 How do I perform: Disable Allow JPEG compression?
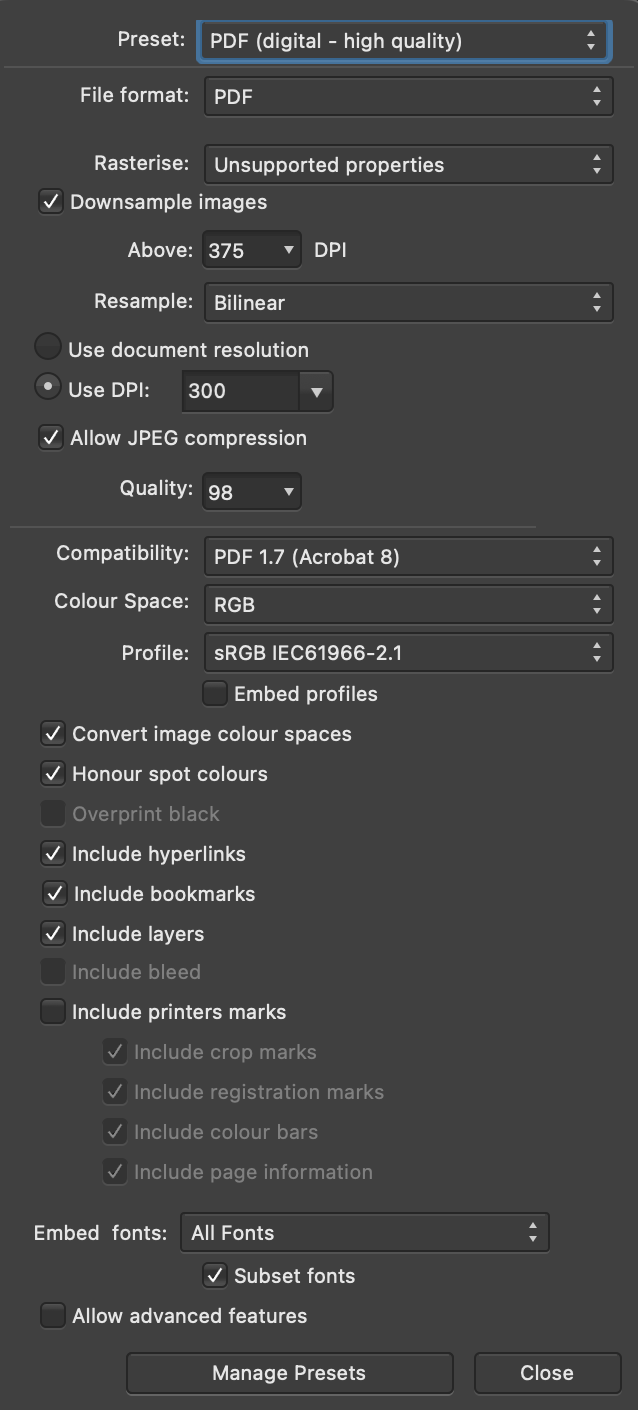point(51,438)
